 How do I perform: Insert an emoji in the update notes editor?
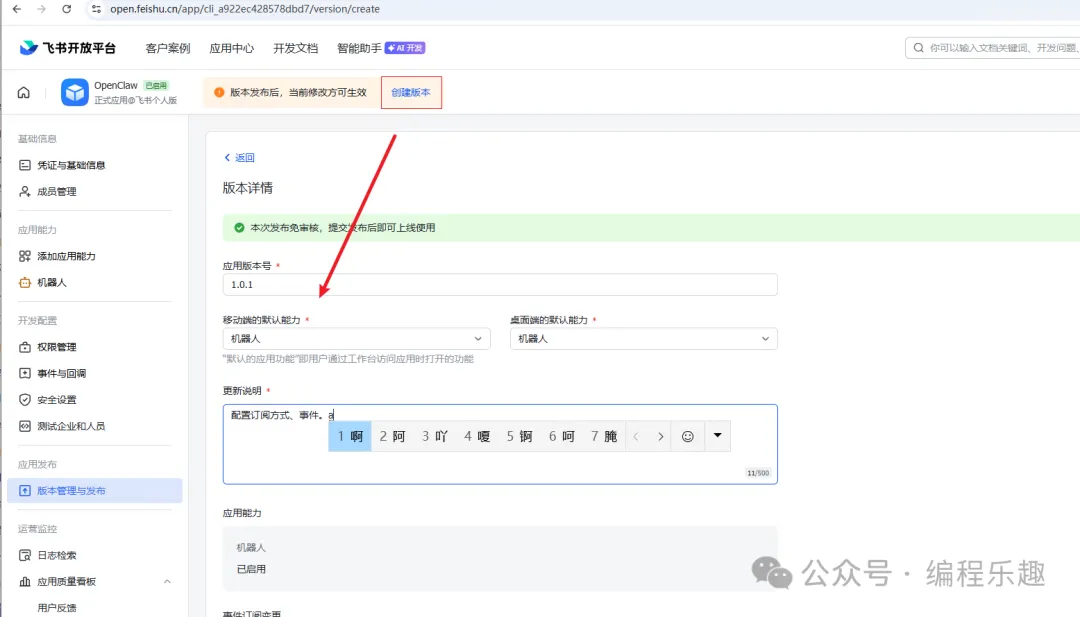[689, 435]
